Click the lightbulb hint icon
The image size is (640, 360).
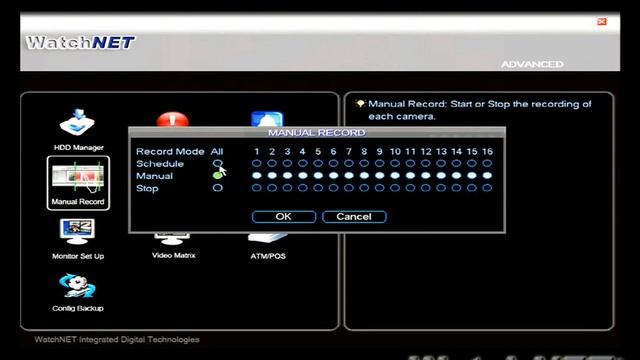tap(360, 104)
